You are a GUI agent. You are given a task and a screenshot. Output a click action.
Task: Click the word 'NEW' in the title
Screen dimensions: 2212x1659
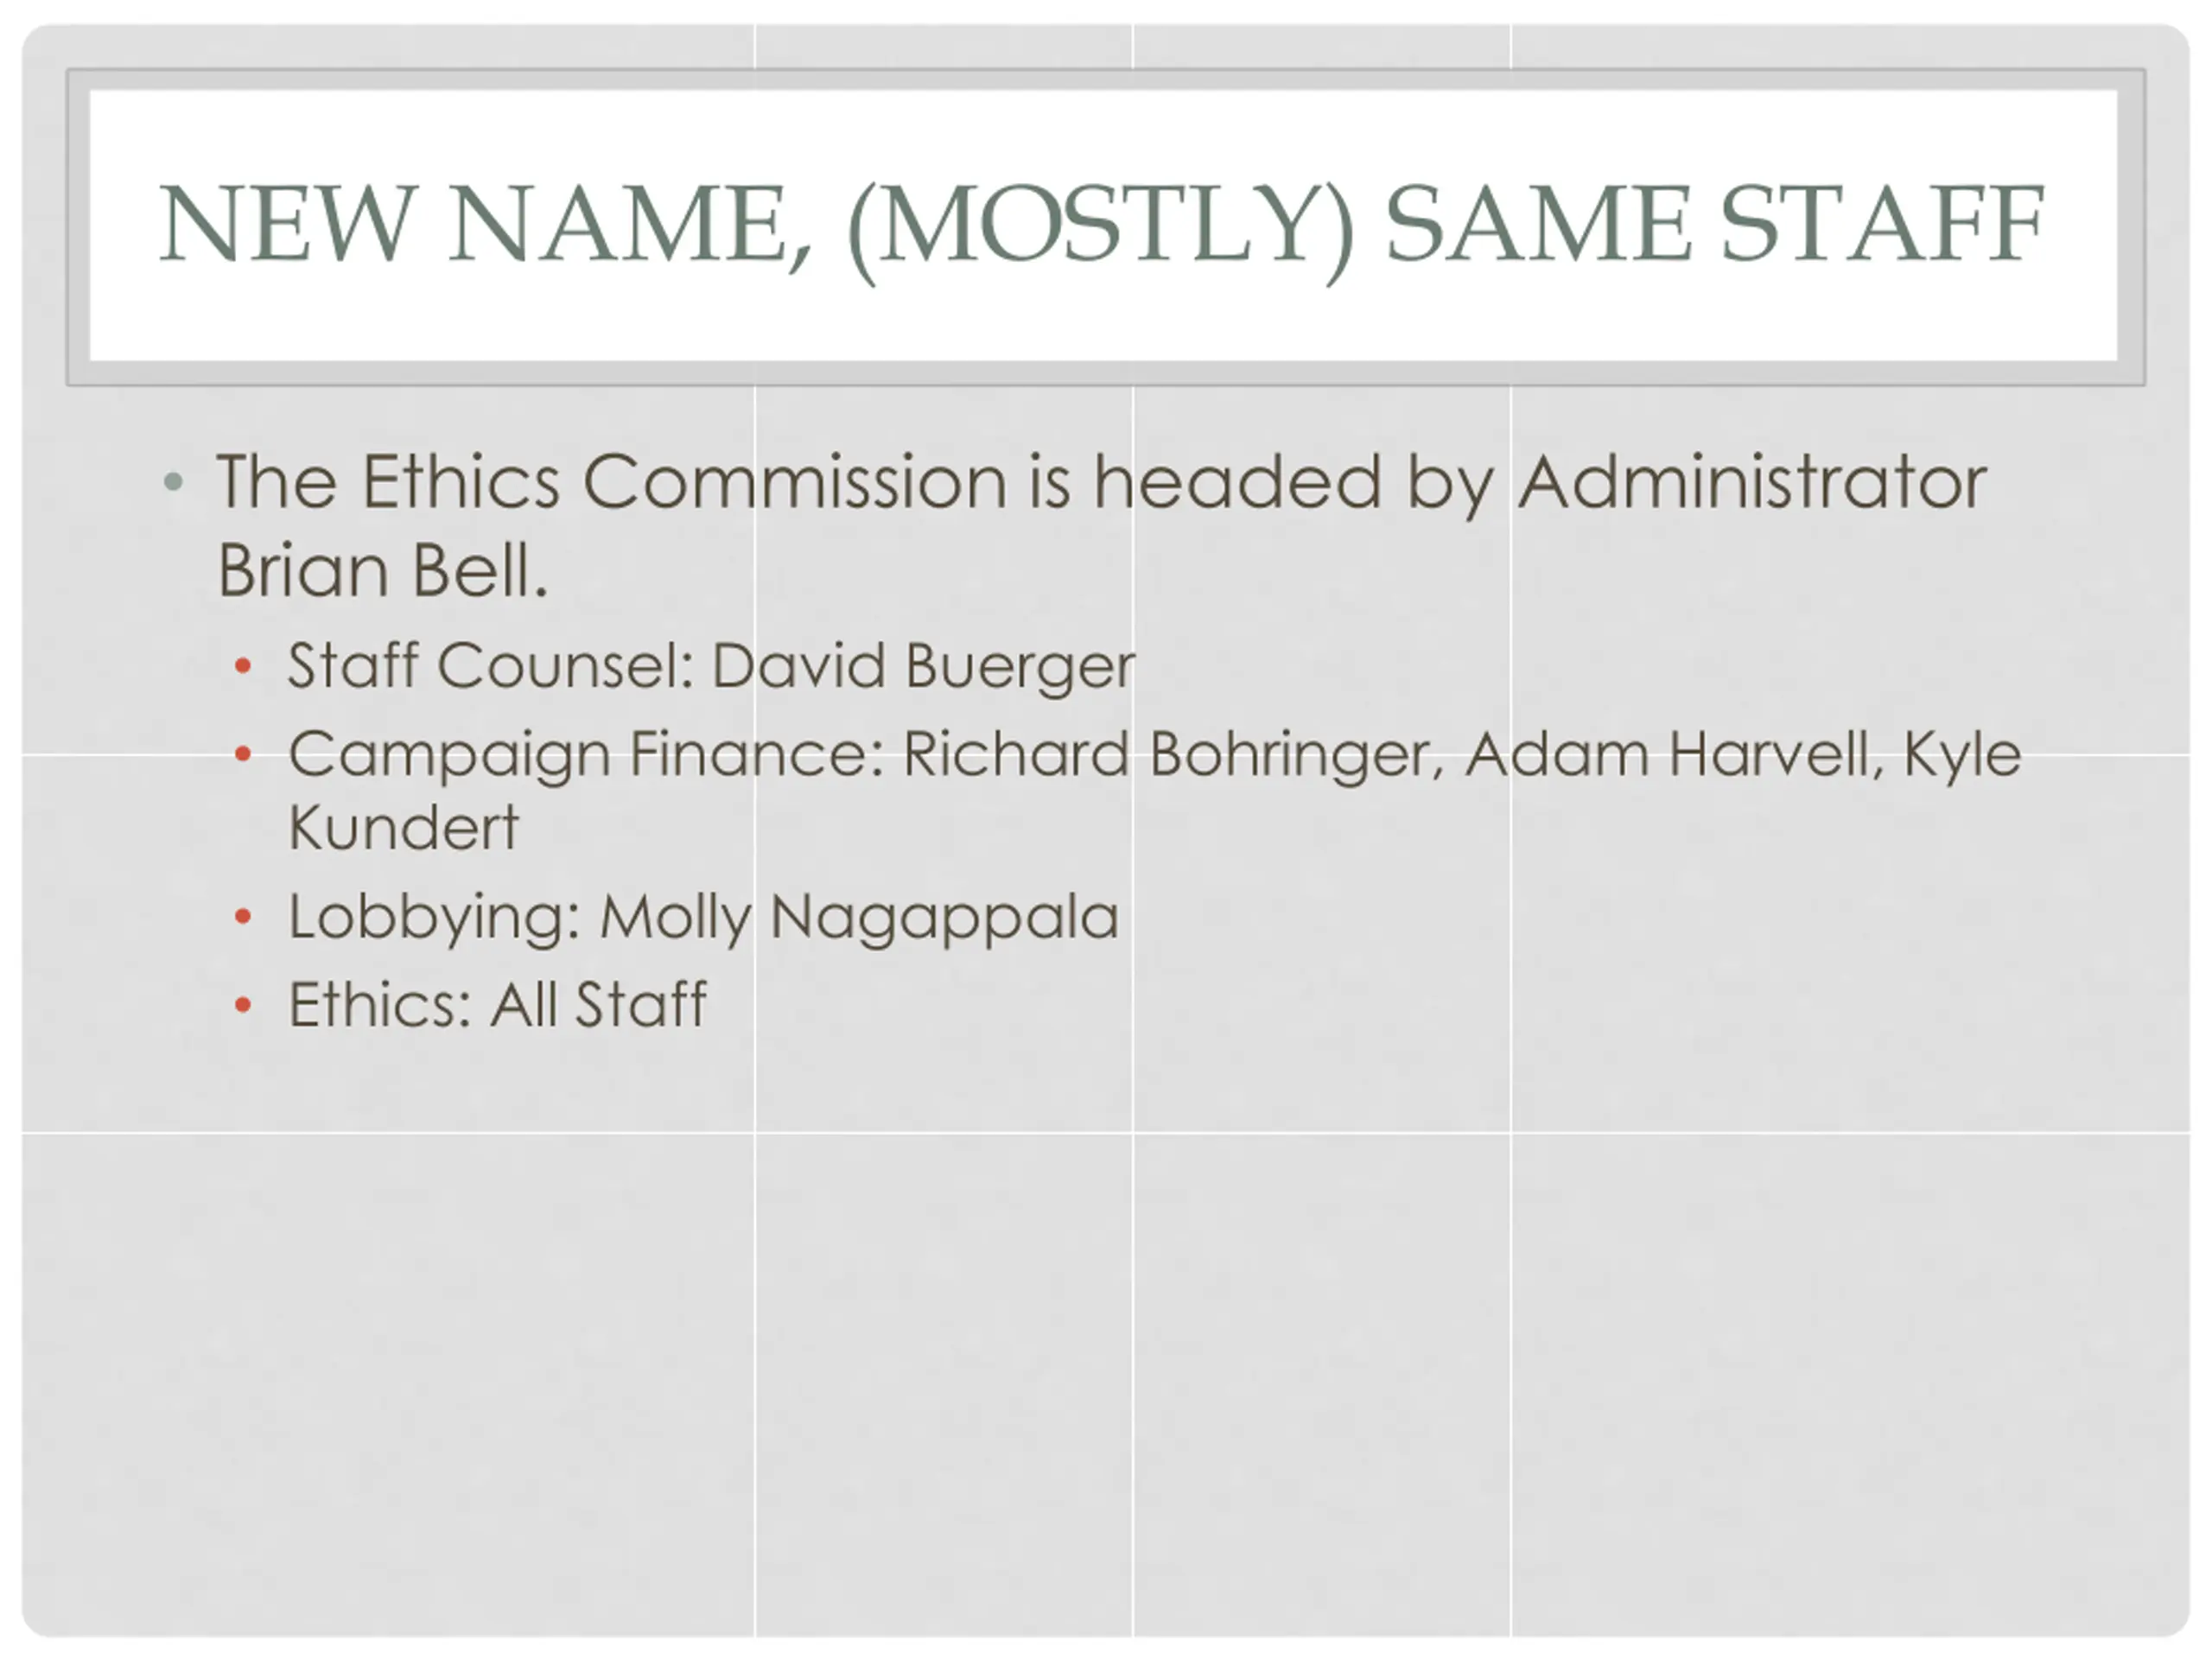pyautogui.click(x=287, y=225)
